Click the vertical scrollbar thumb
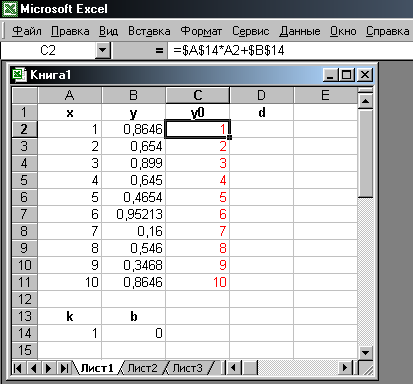 point(365,153)
